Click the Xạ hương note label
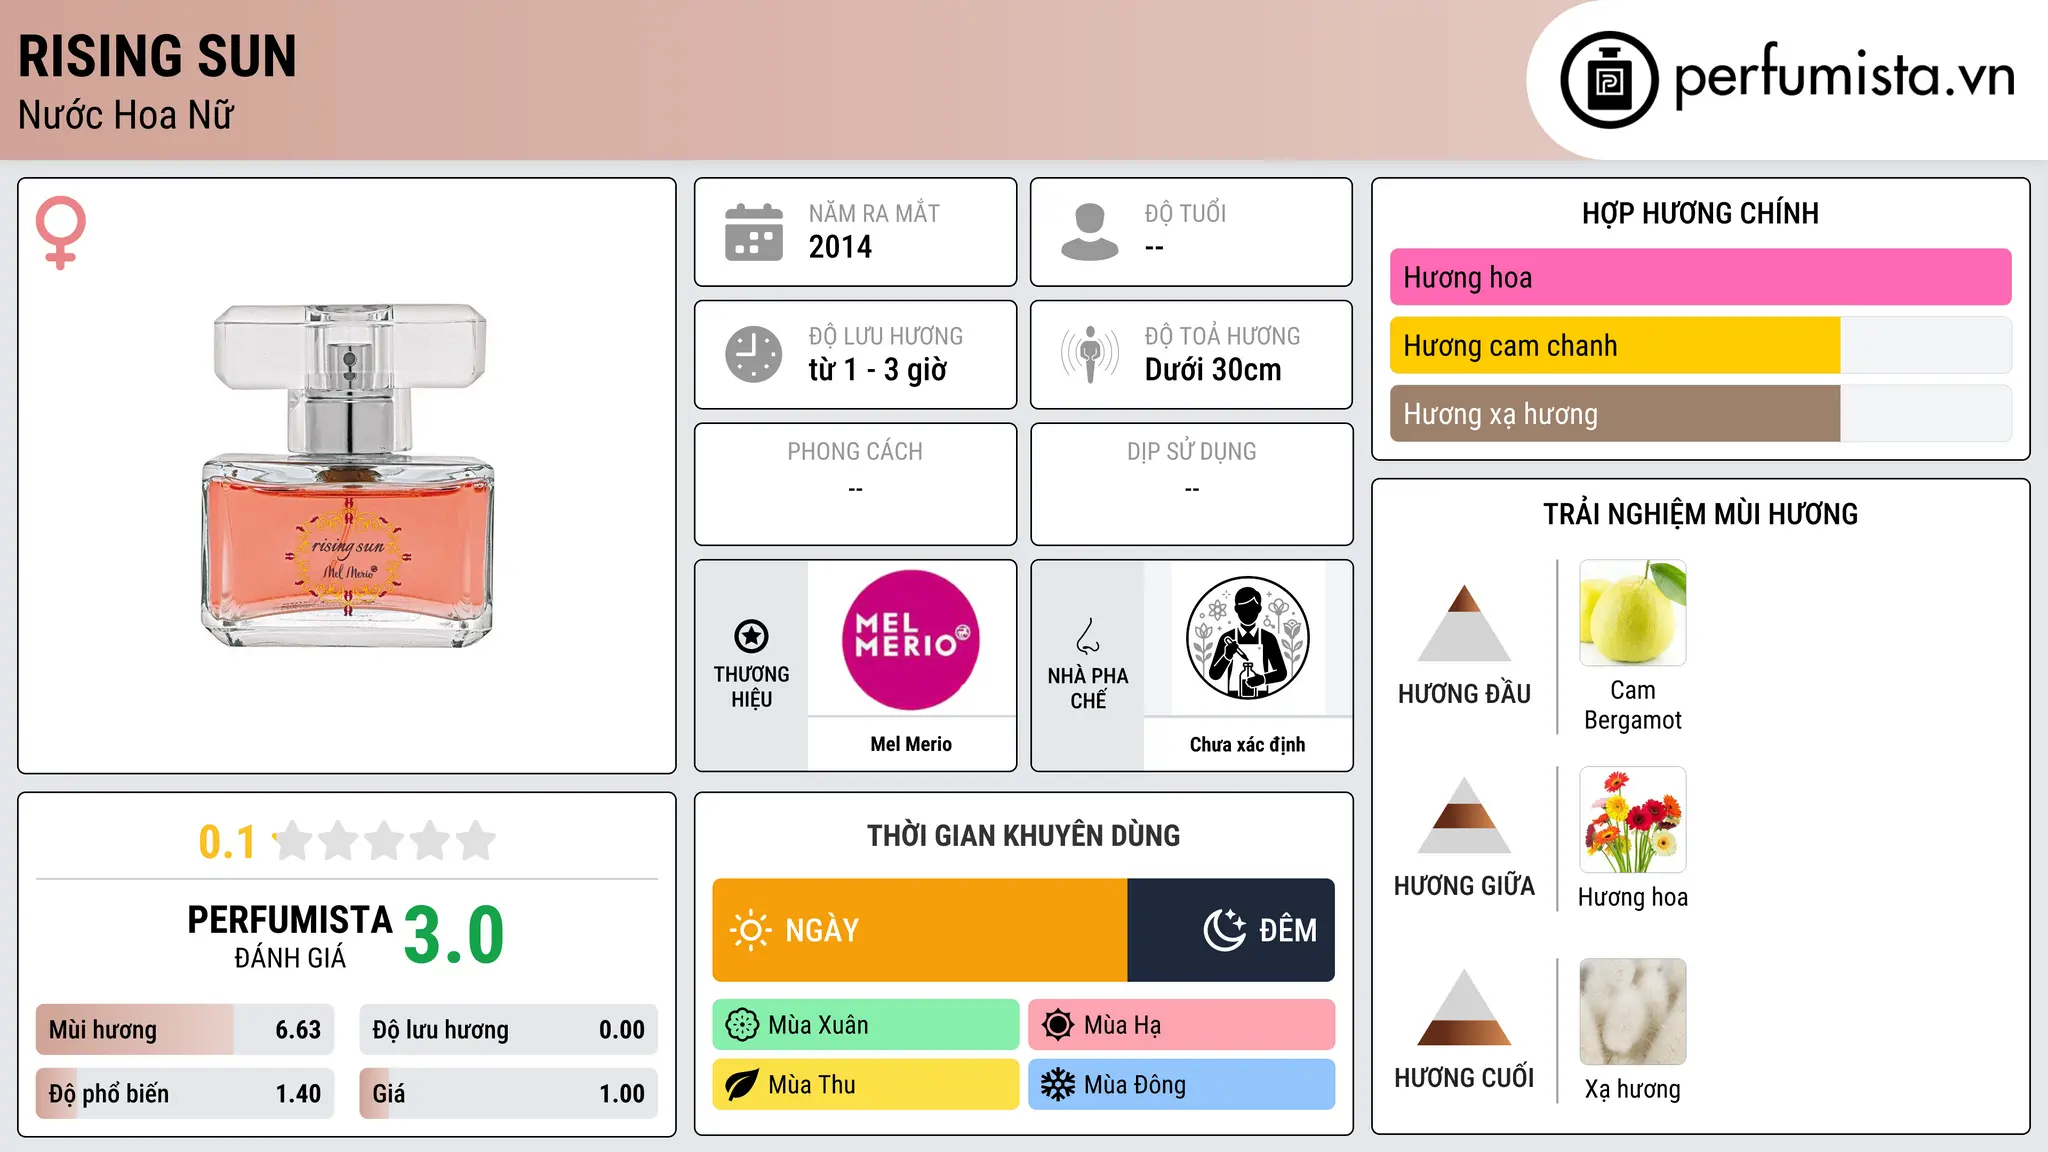Screen dimensions: 2048x1152 point(1633,1089)
